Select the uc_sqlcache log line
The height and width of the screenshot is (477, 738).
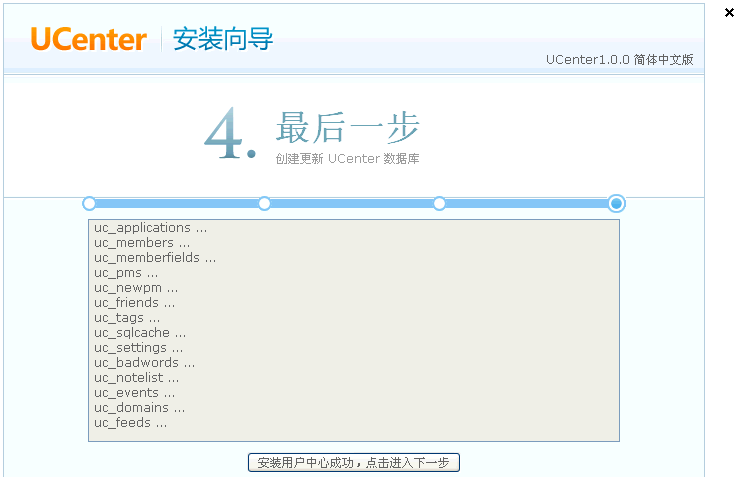(140, 333)
